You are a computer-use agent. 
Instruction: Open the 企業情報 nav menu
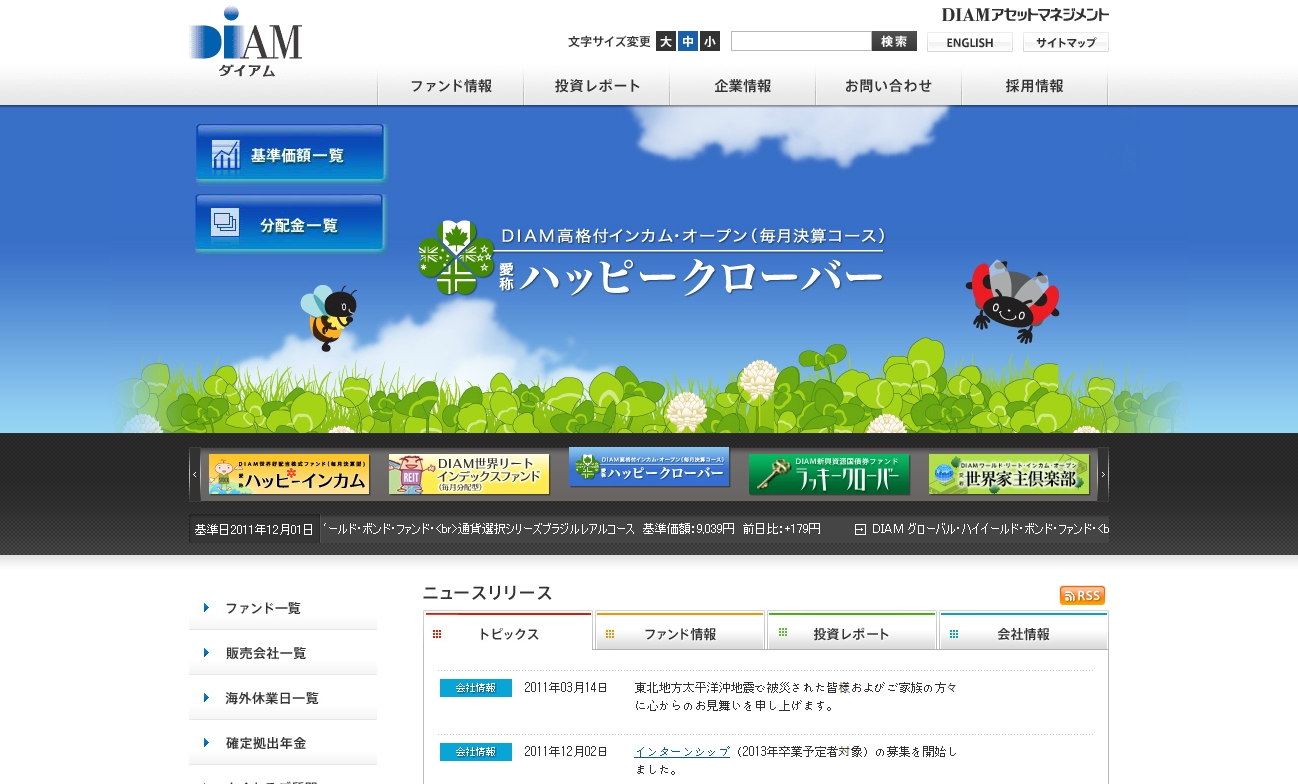pos(743,86)
